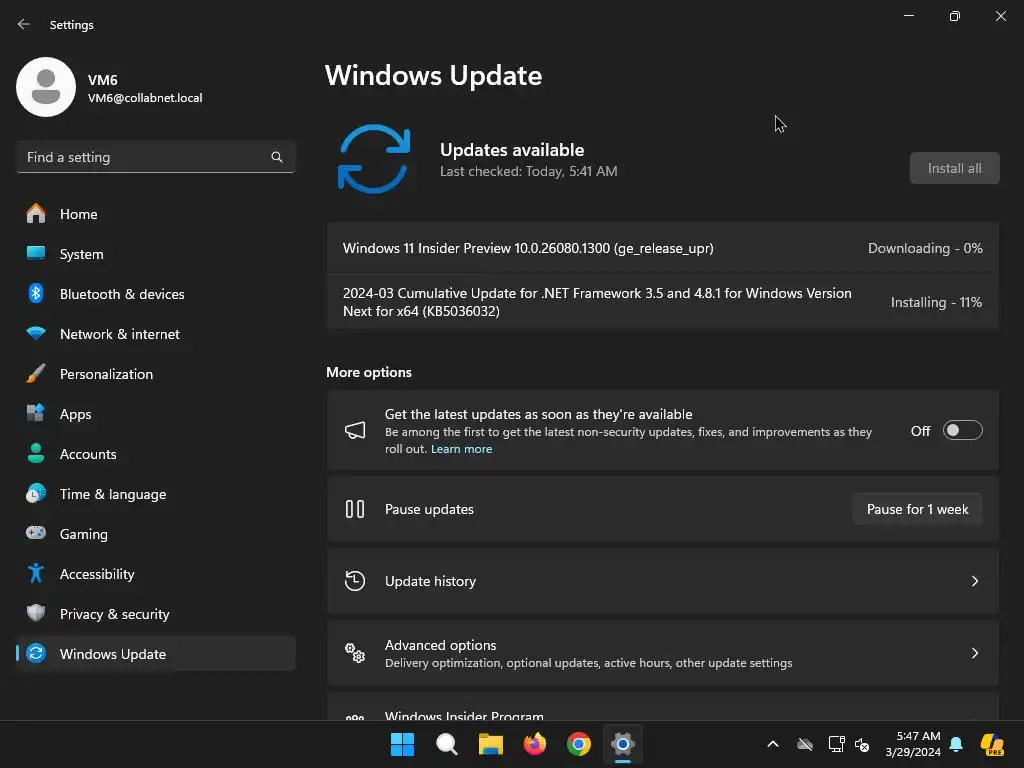Select Accessibility in the sidebar
The image size is (1024, 768).
click(x=155, y=573)
